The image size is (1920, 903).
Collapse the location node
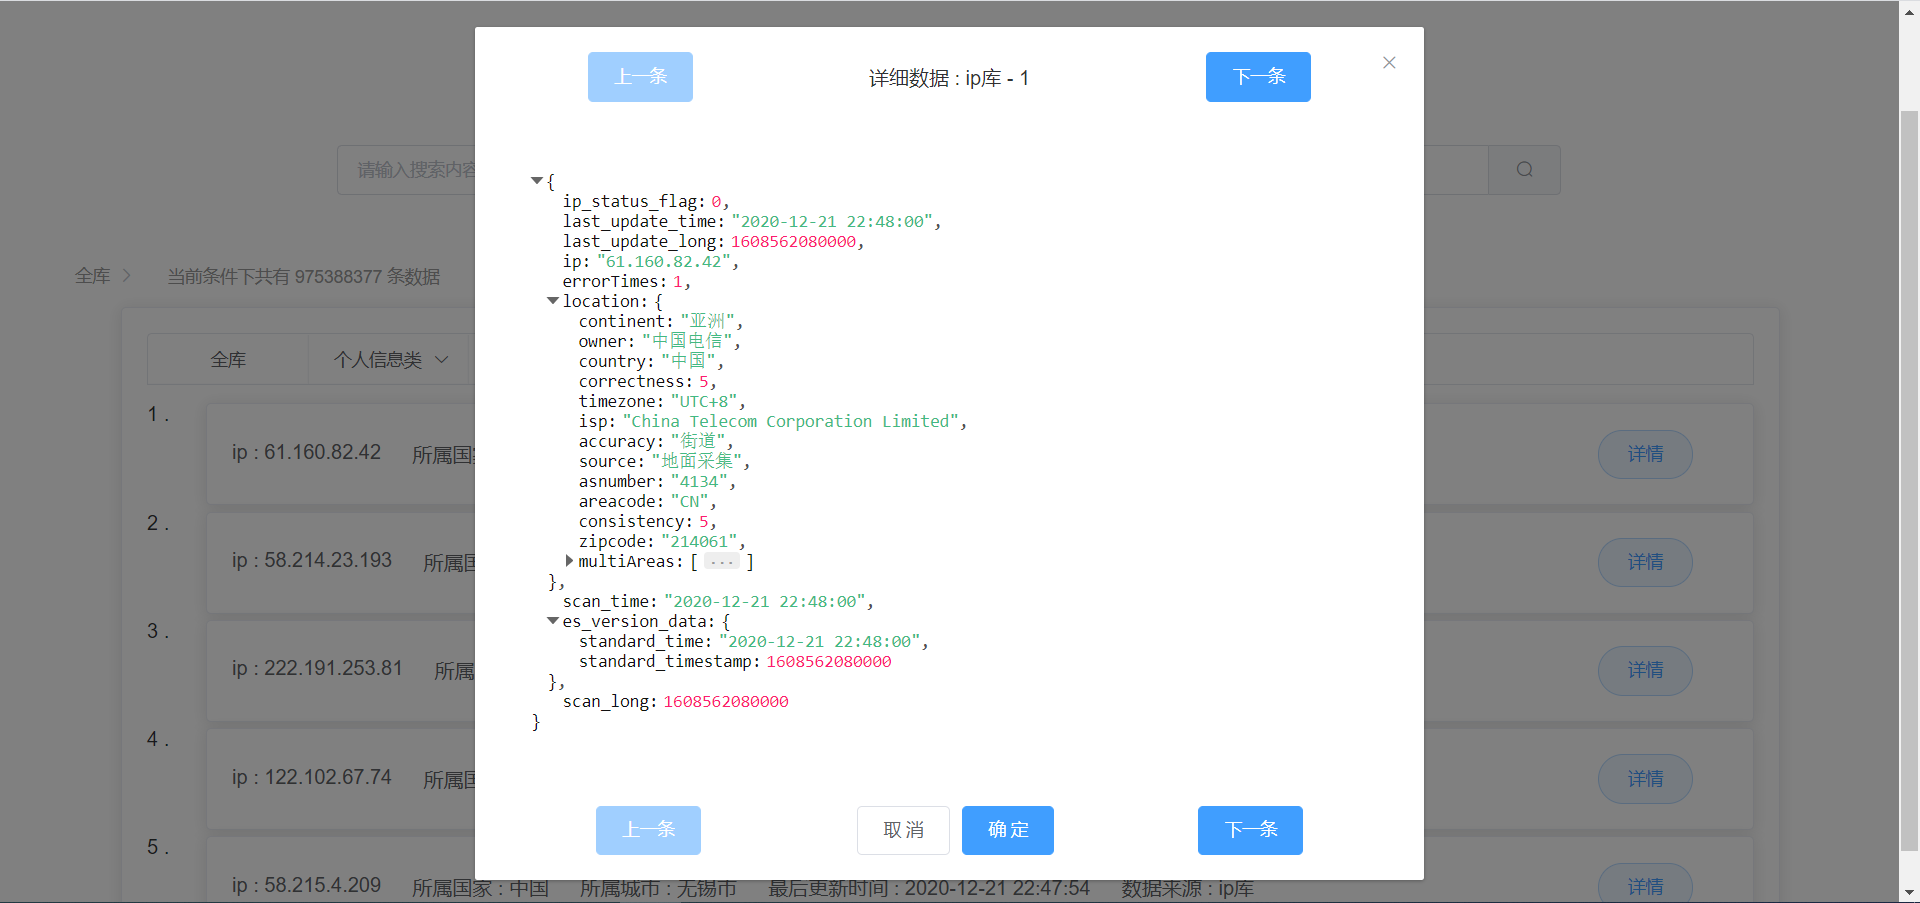(553, 301)
